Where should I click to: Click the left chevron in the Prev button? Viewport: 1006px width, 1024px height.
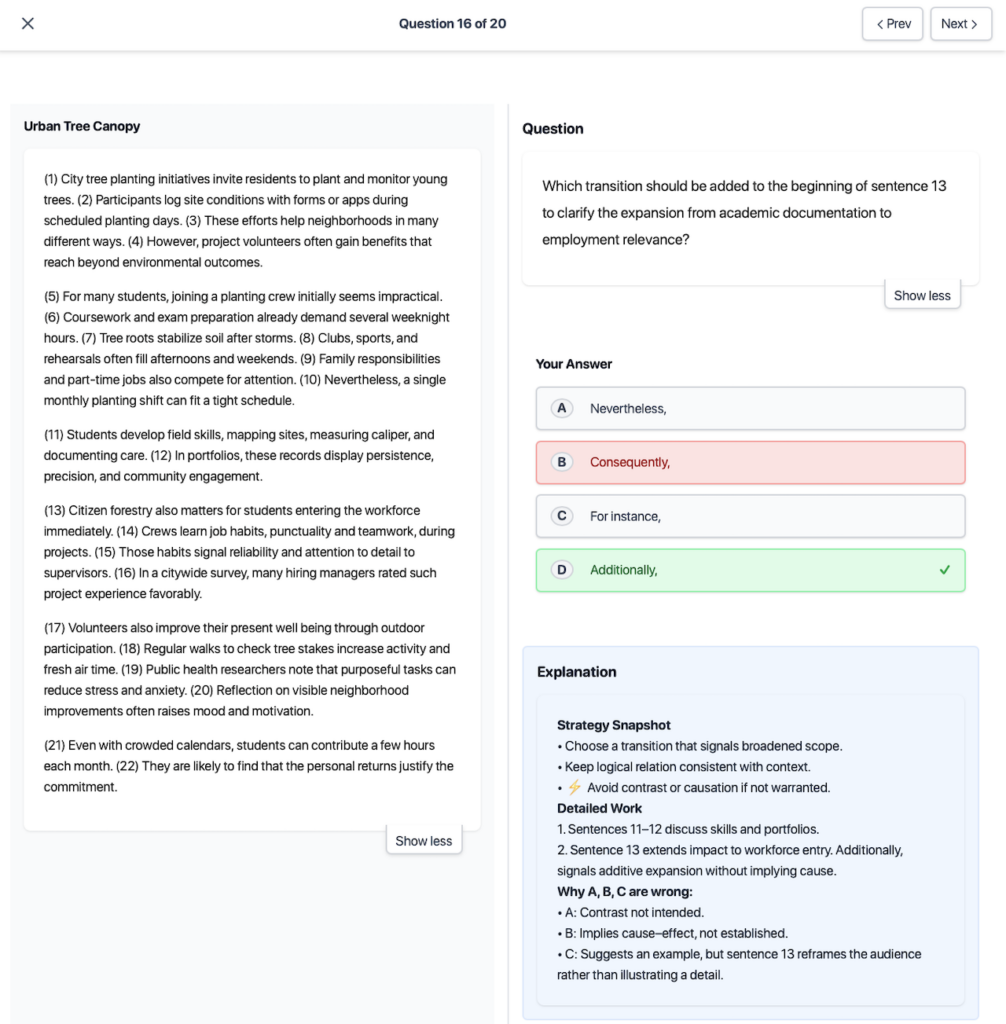[x=879, y=24]
